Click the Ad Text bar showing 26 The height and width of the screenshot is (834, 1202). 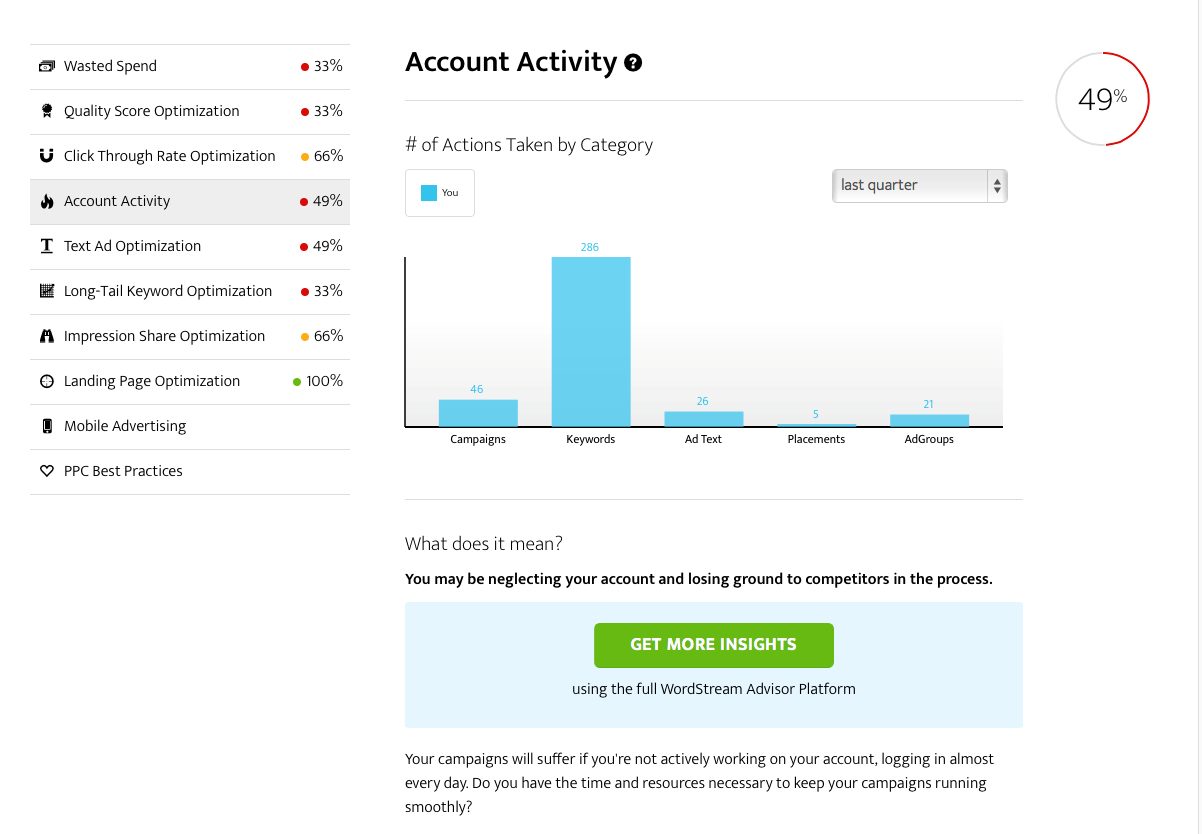pyautogui.click(x=704, y=419)
